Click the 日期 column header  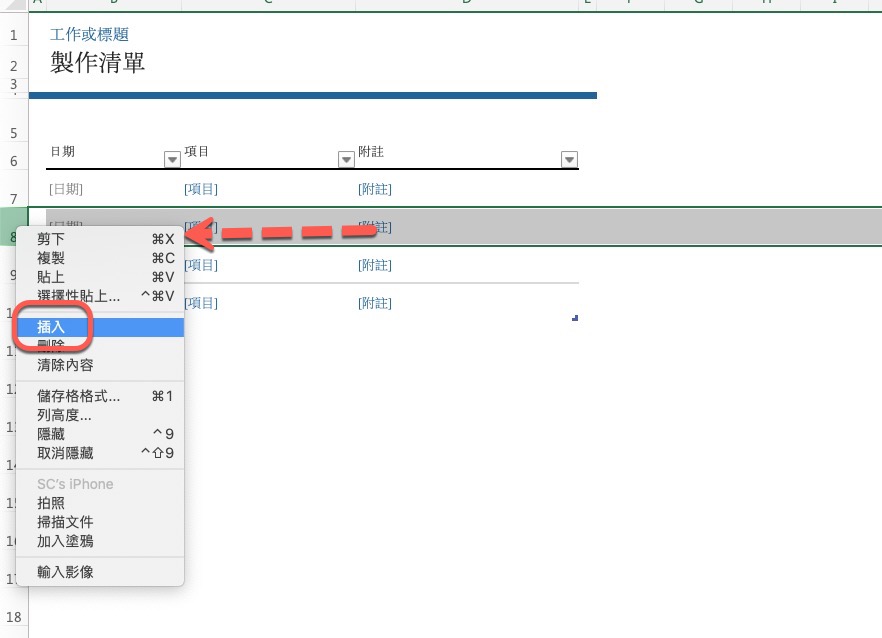tap(62, 151)
